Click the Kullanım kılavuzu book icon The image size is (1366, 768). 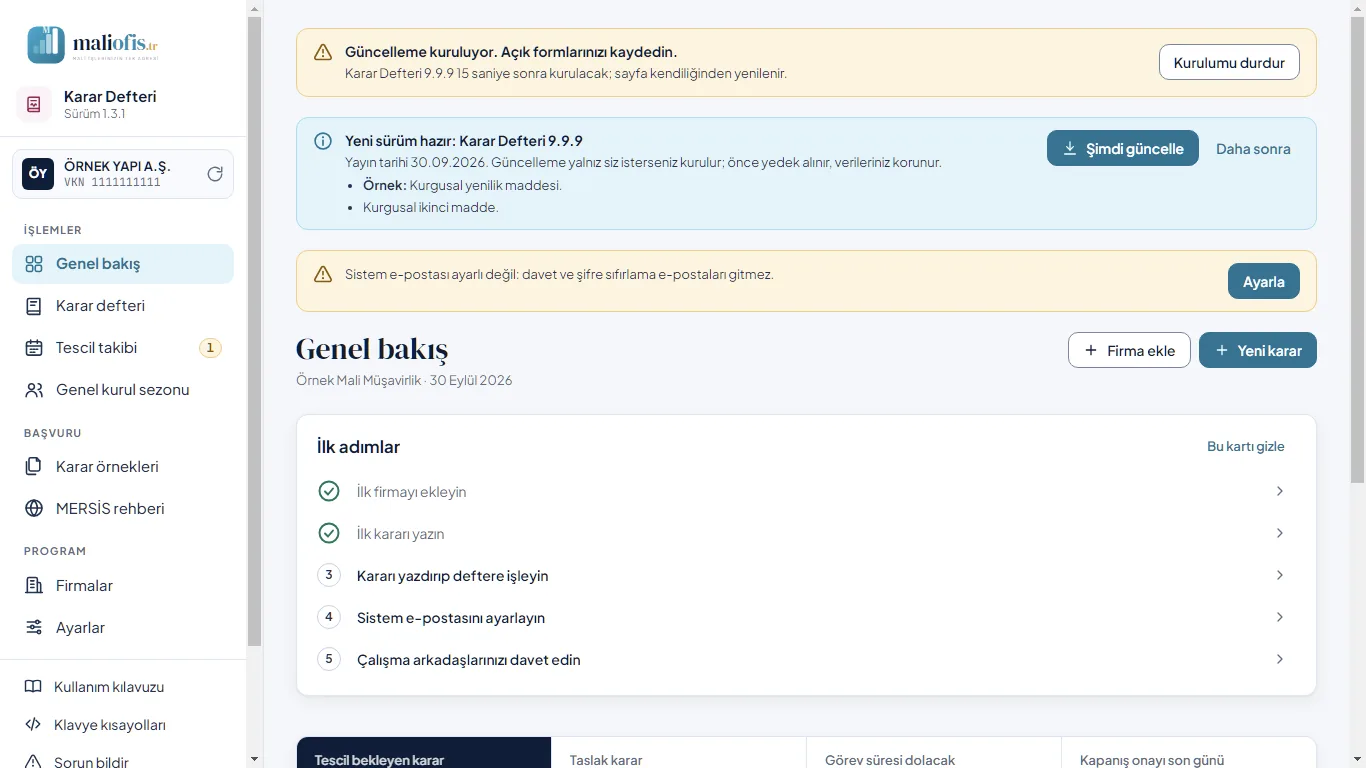coord(33,687)
